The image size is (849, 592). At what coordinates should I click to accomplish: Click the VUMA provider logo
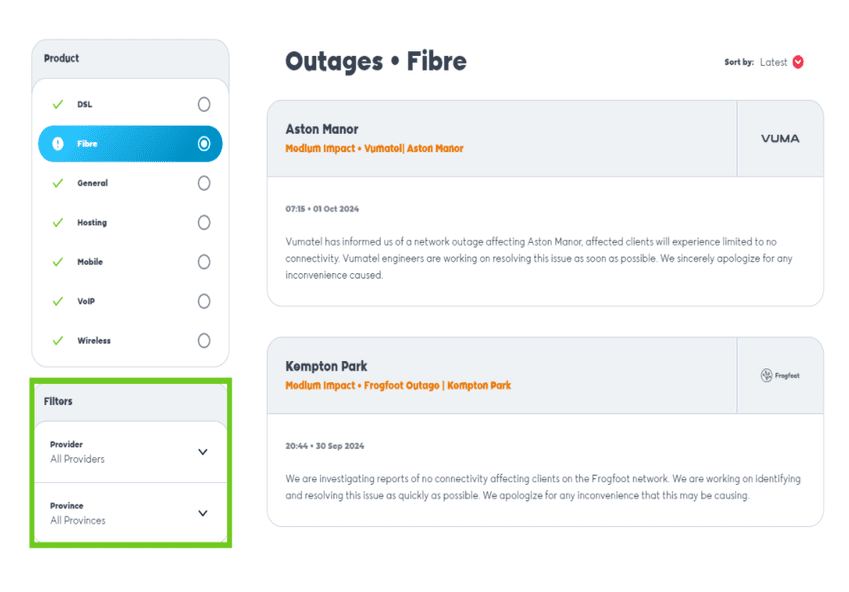click(780, 139)
